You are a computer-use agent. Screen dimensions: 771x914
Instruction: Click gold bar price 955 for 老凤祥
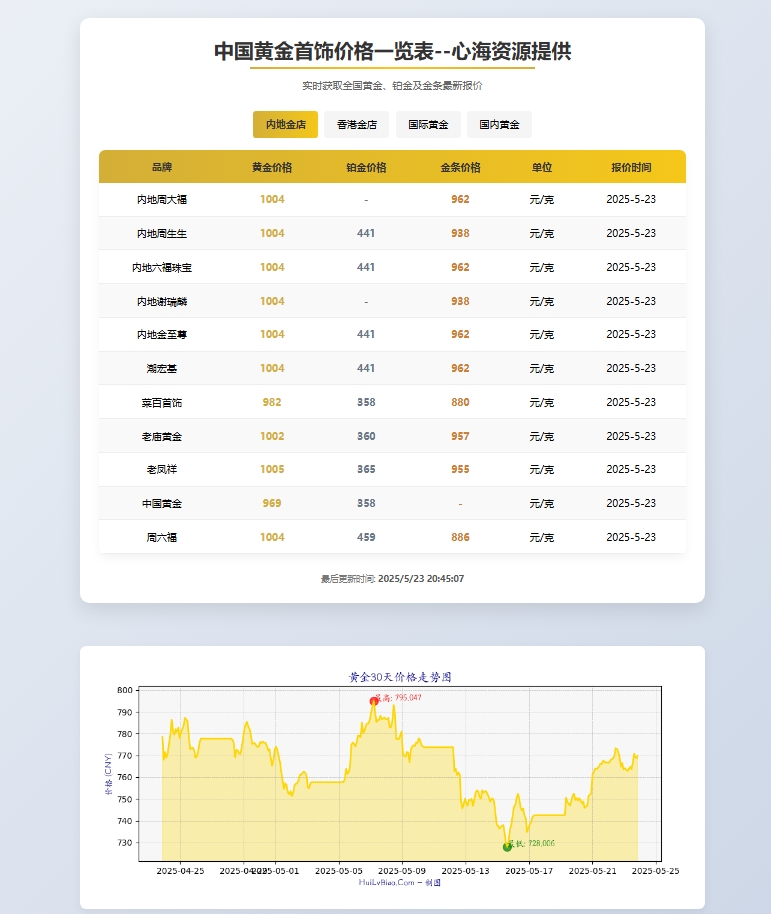click(460, 469)
